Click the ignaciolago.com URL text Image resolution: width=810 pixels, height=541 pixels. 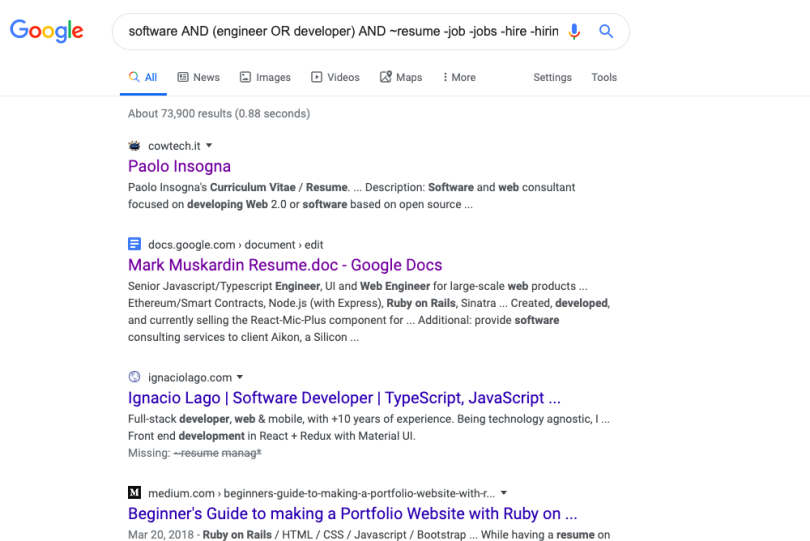point(190,377)
